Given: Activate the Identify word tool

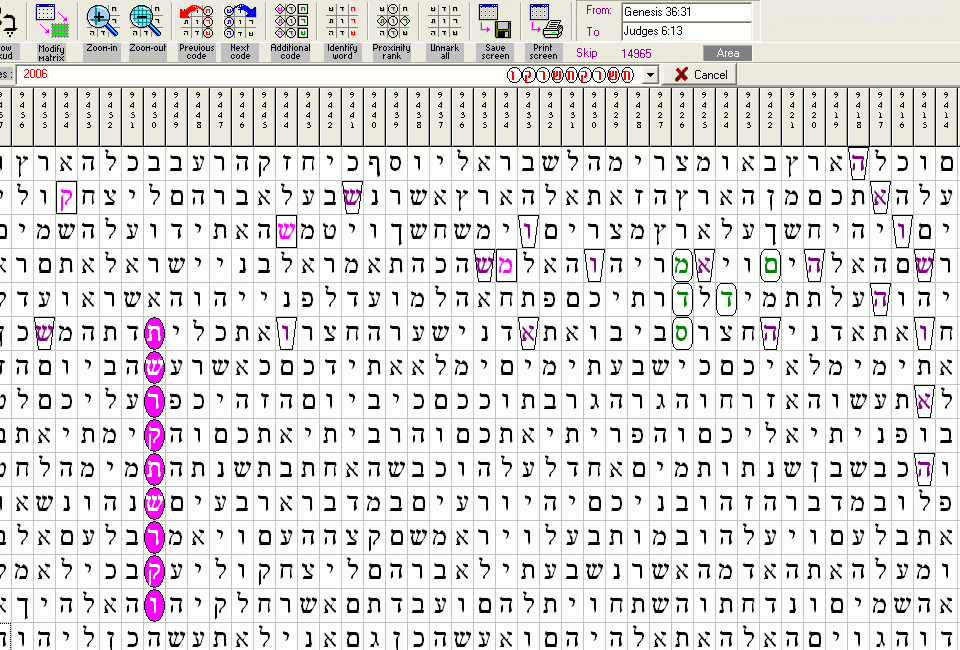Looking at the screenshot, I should pos(342,20).
